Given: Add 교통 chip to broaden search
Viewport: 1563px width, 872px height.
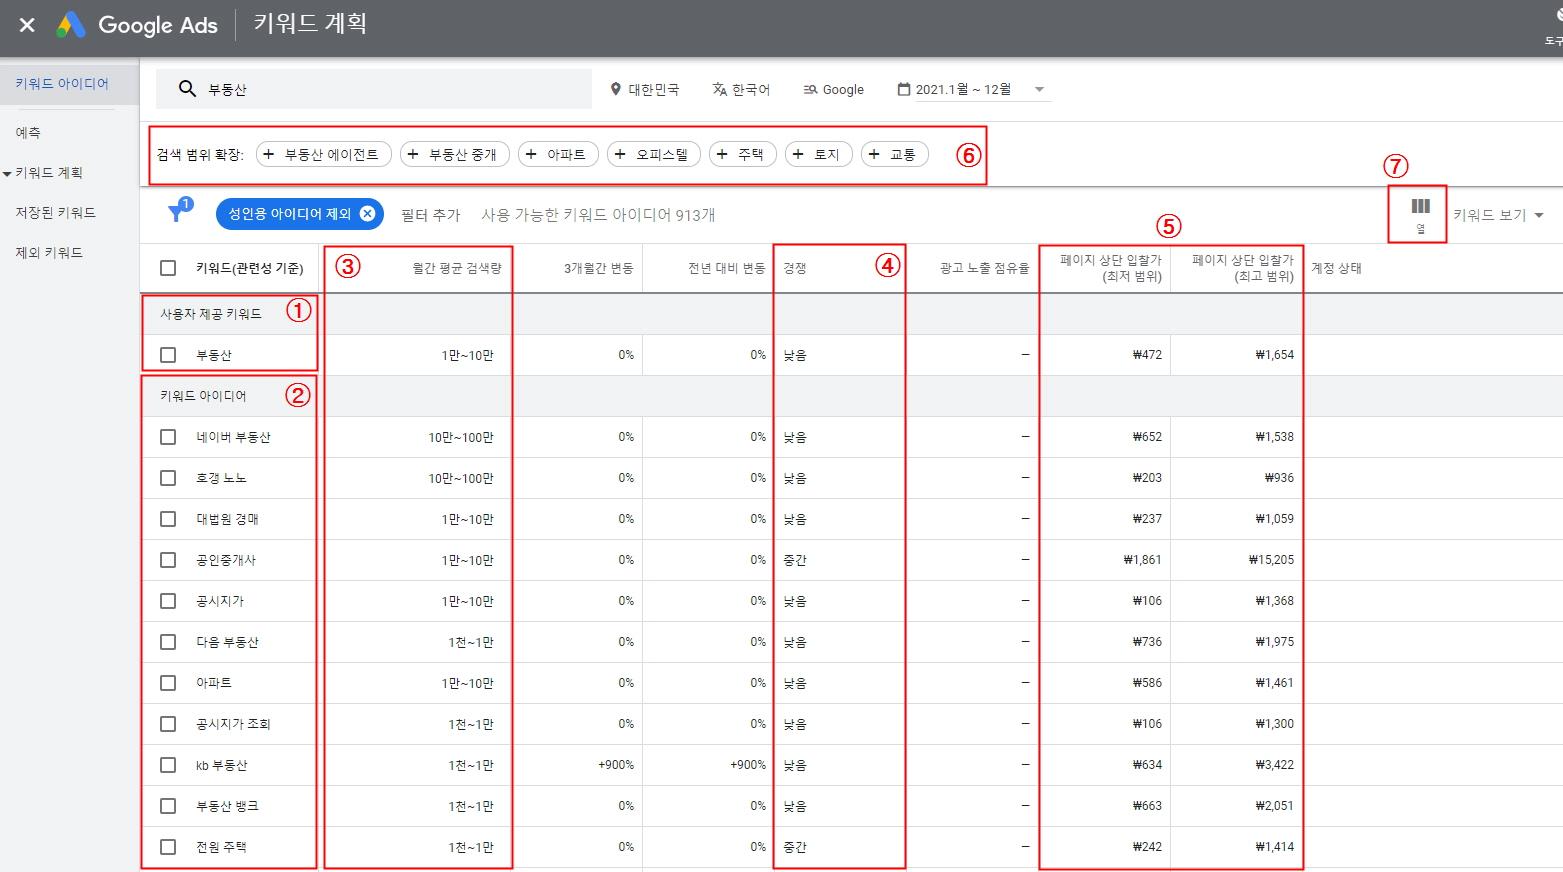Looking at the screenshot, I should pyautogui.click(x=895, y=154).
